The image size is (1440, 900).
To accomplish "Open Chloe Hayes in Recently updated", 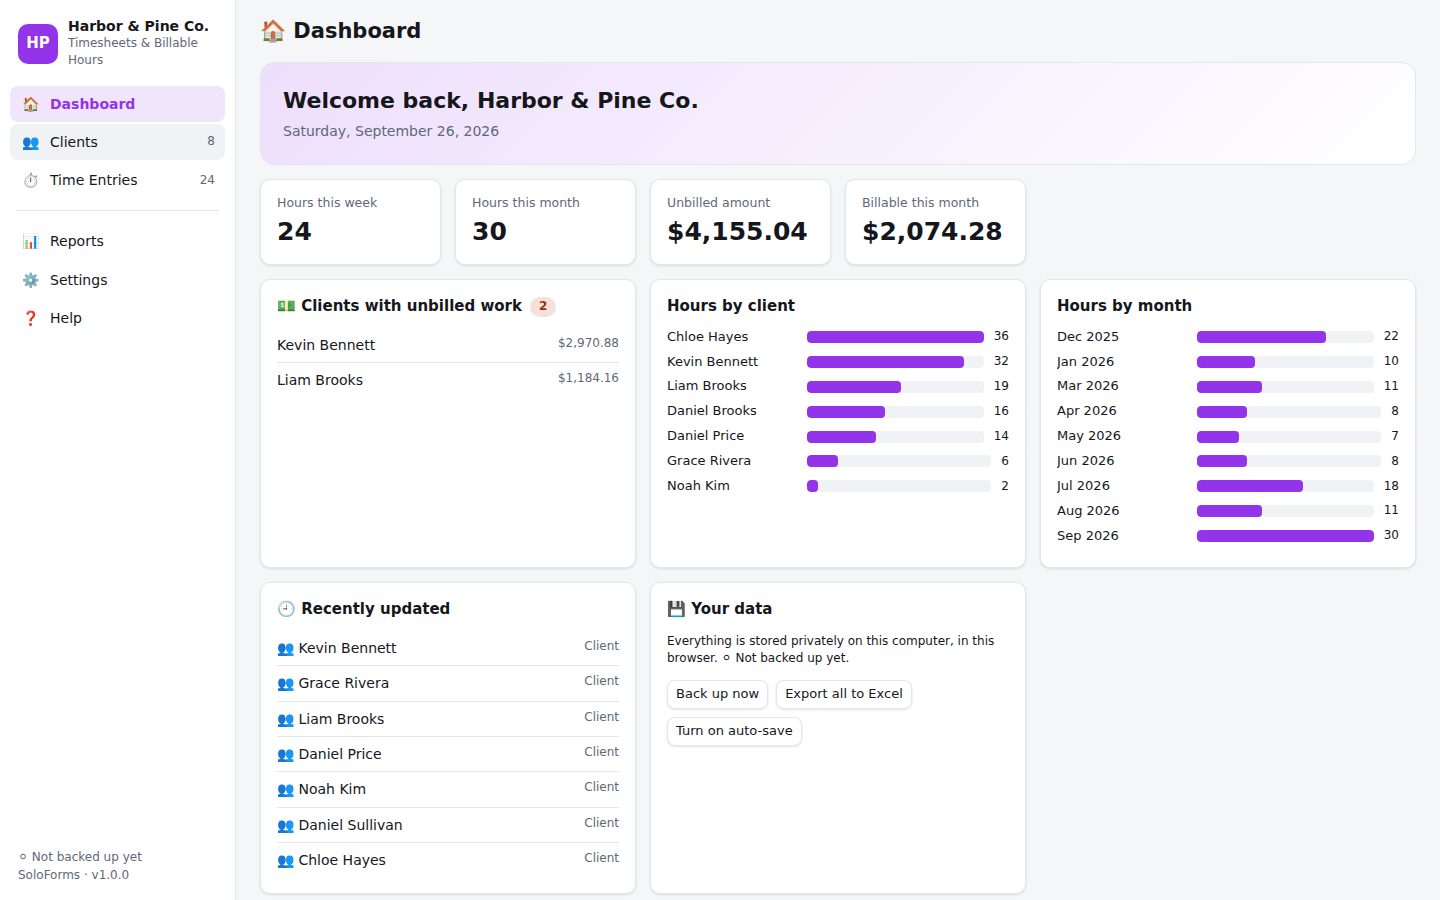I will 448,860.
